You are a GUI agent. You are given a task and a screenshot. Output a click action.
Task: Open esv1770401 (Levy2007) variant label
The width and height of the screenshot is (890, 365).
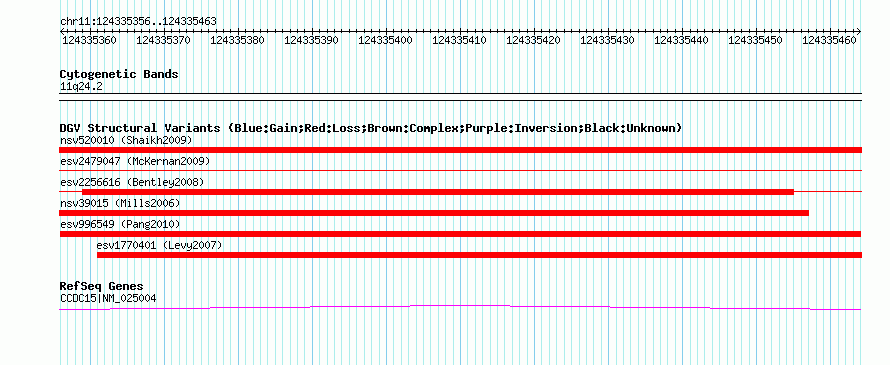(x=159, y=245)
